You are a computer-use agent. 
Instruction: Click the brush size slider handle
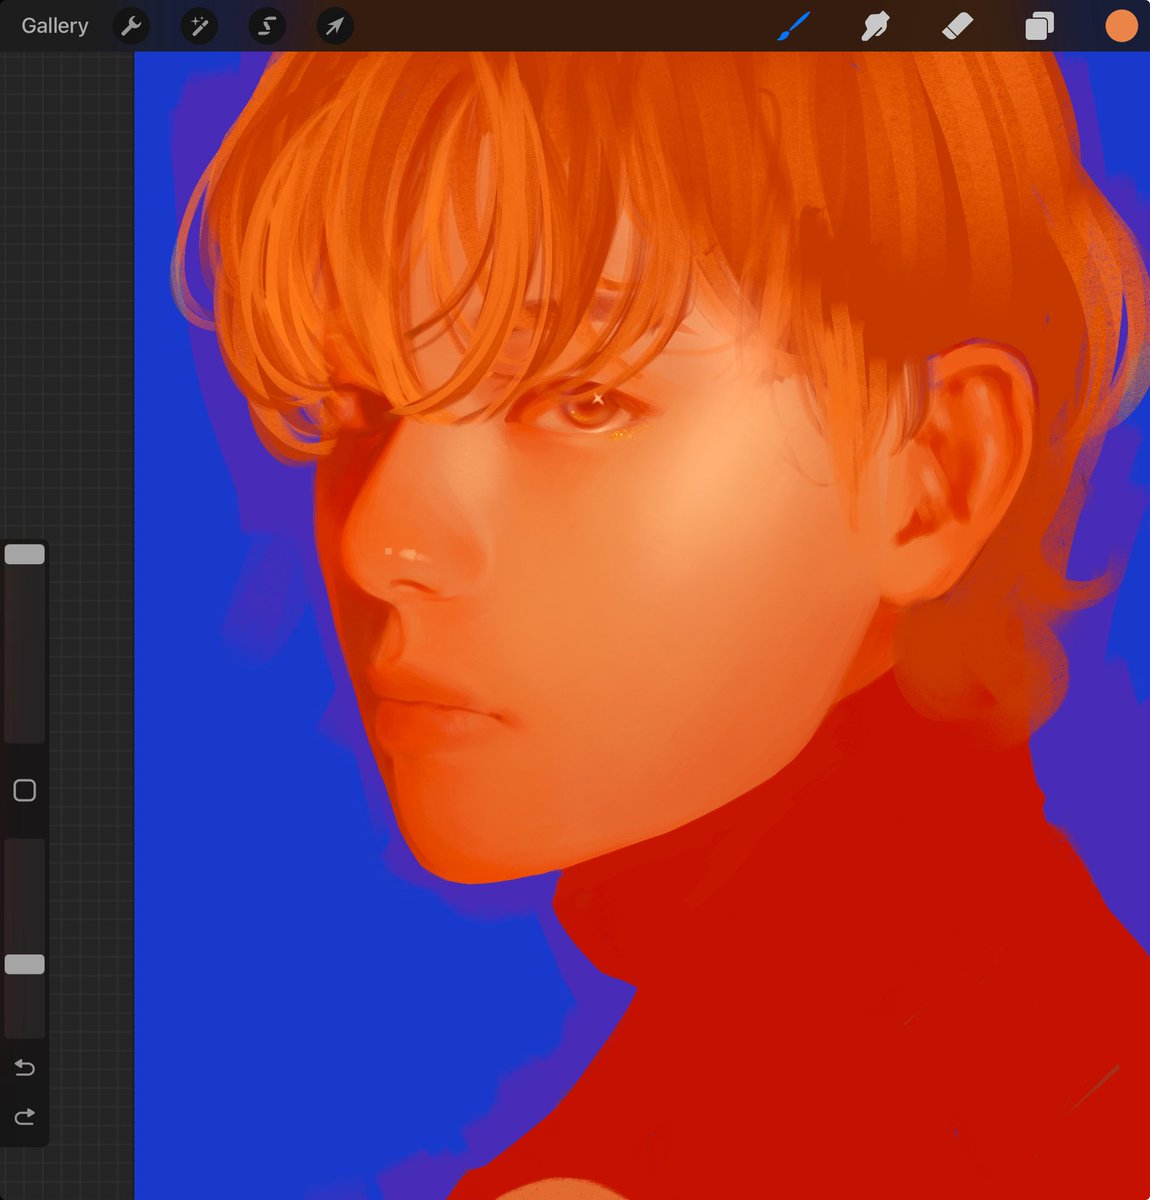[x=25, y=554]
